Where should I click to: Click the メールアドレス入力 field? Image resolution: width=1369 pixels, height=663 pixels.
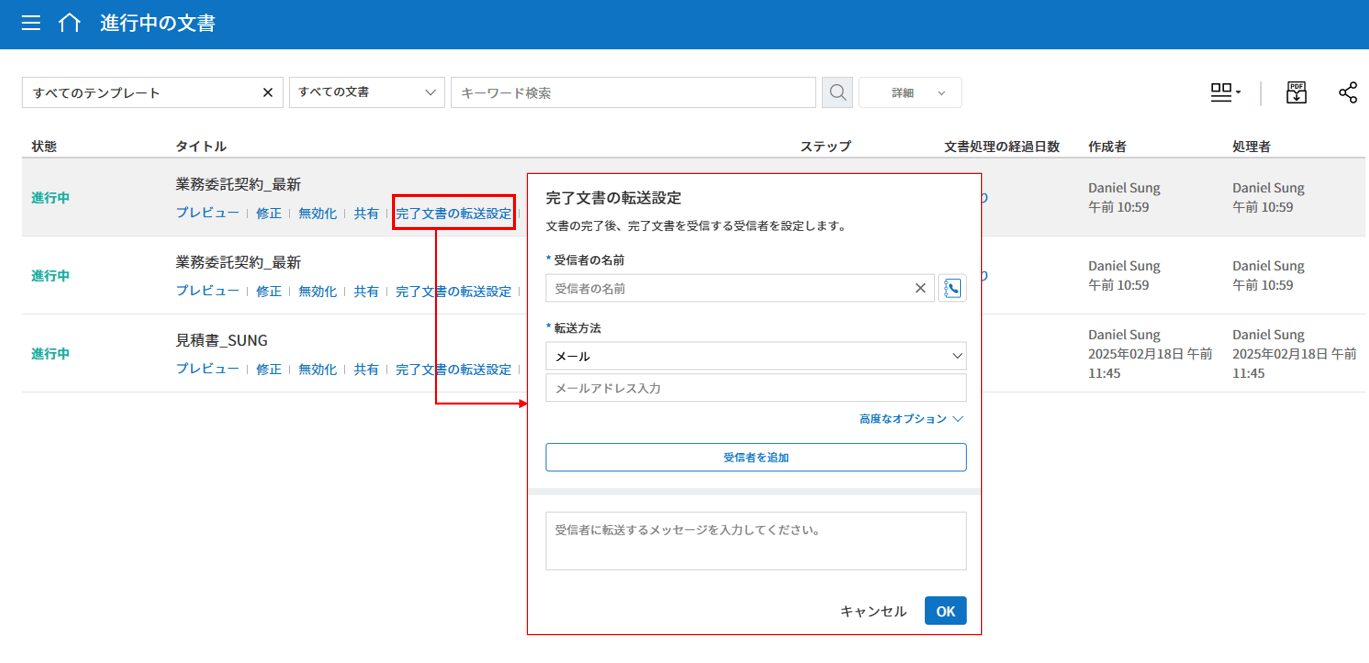[x=755, y=388]
